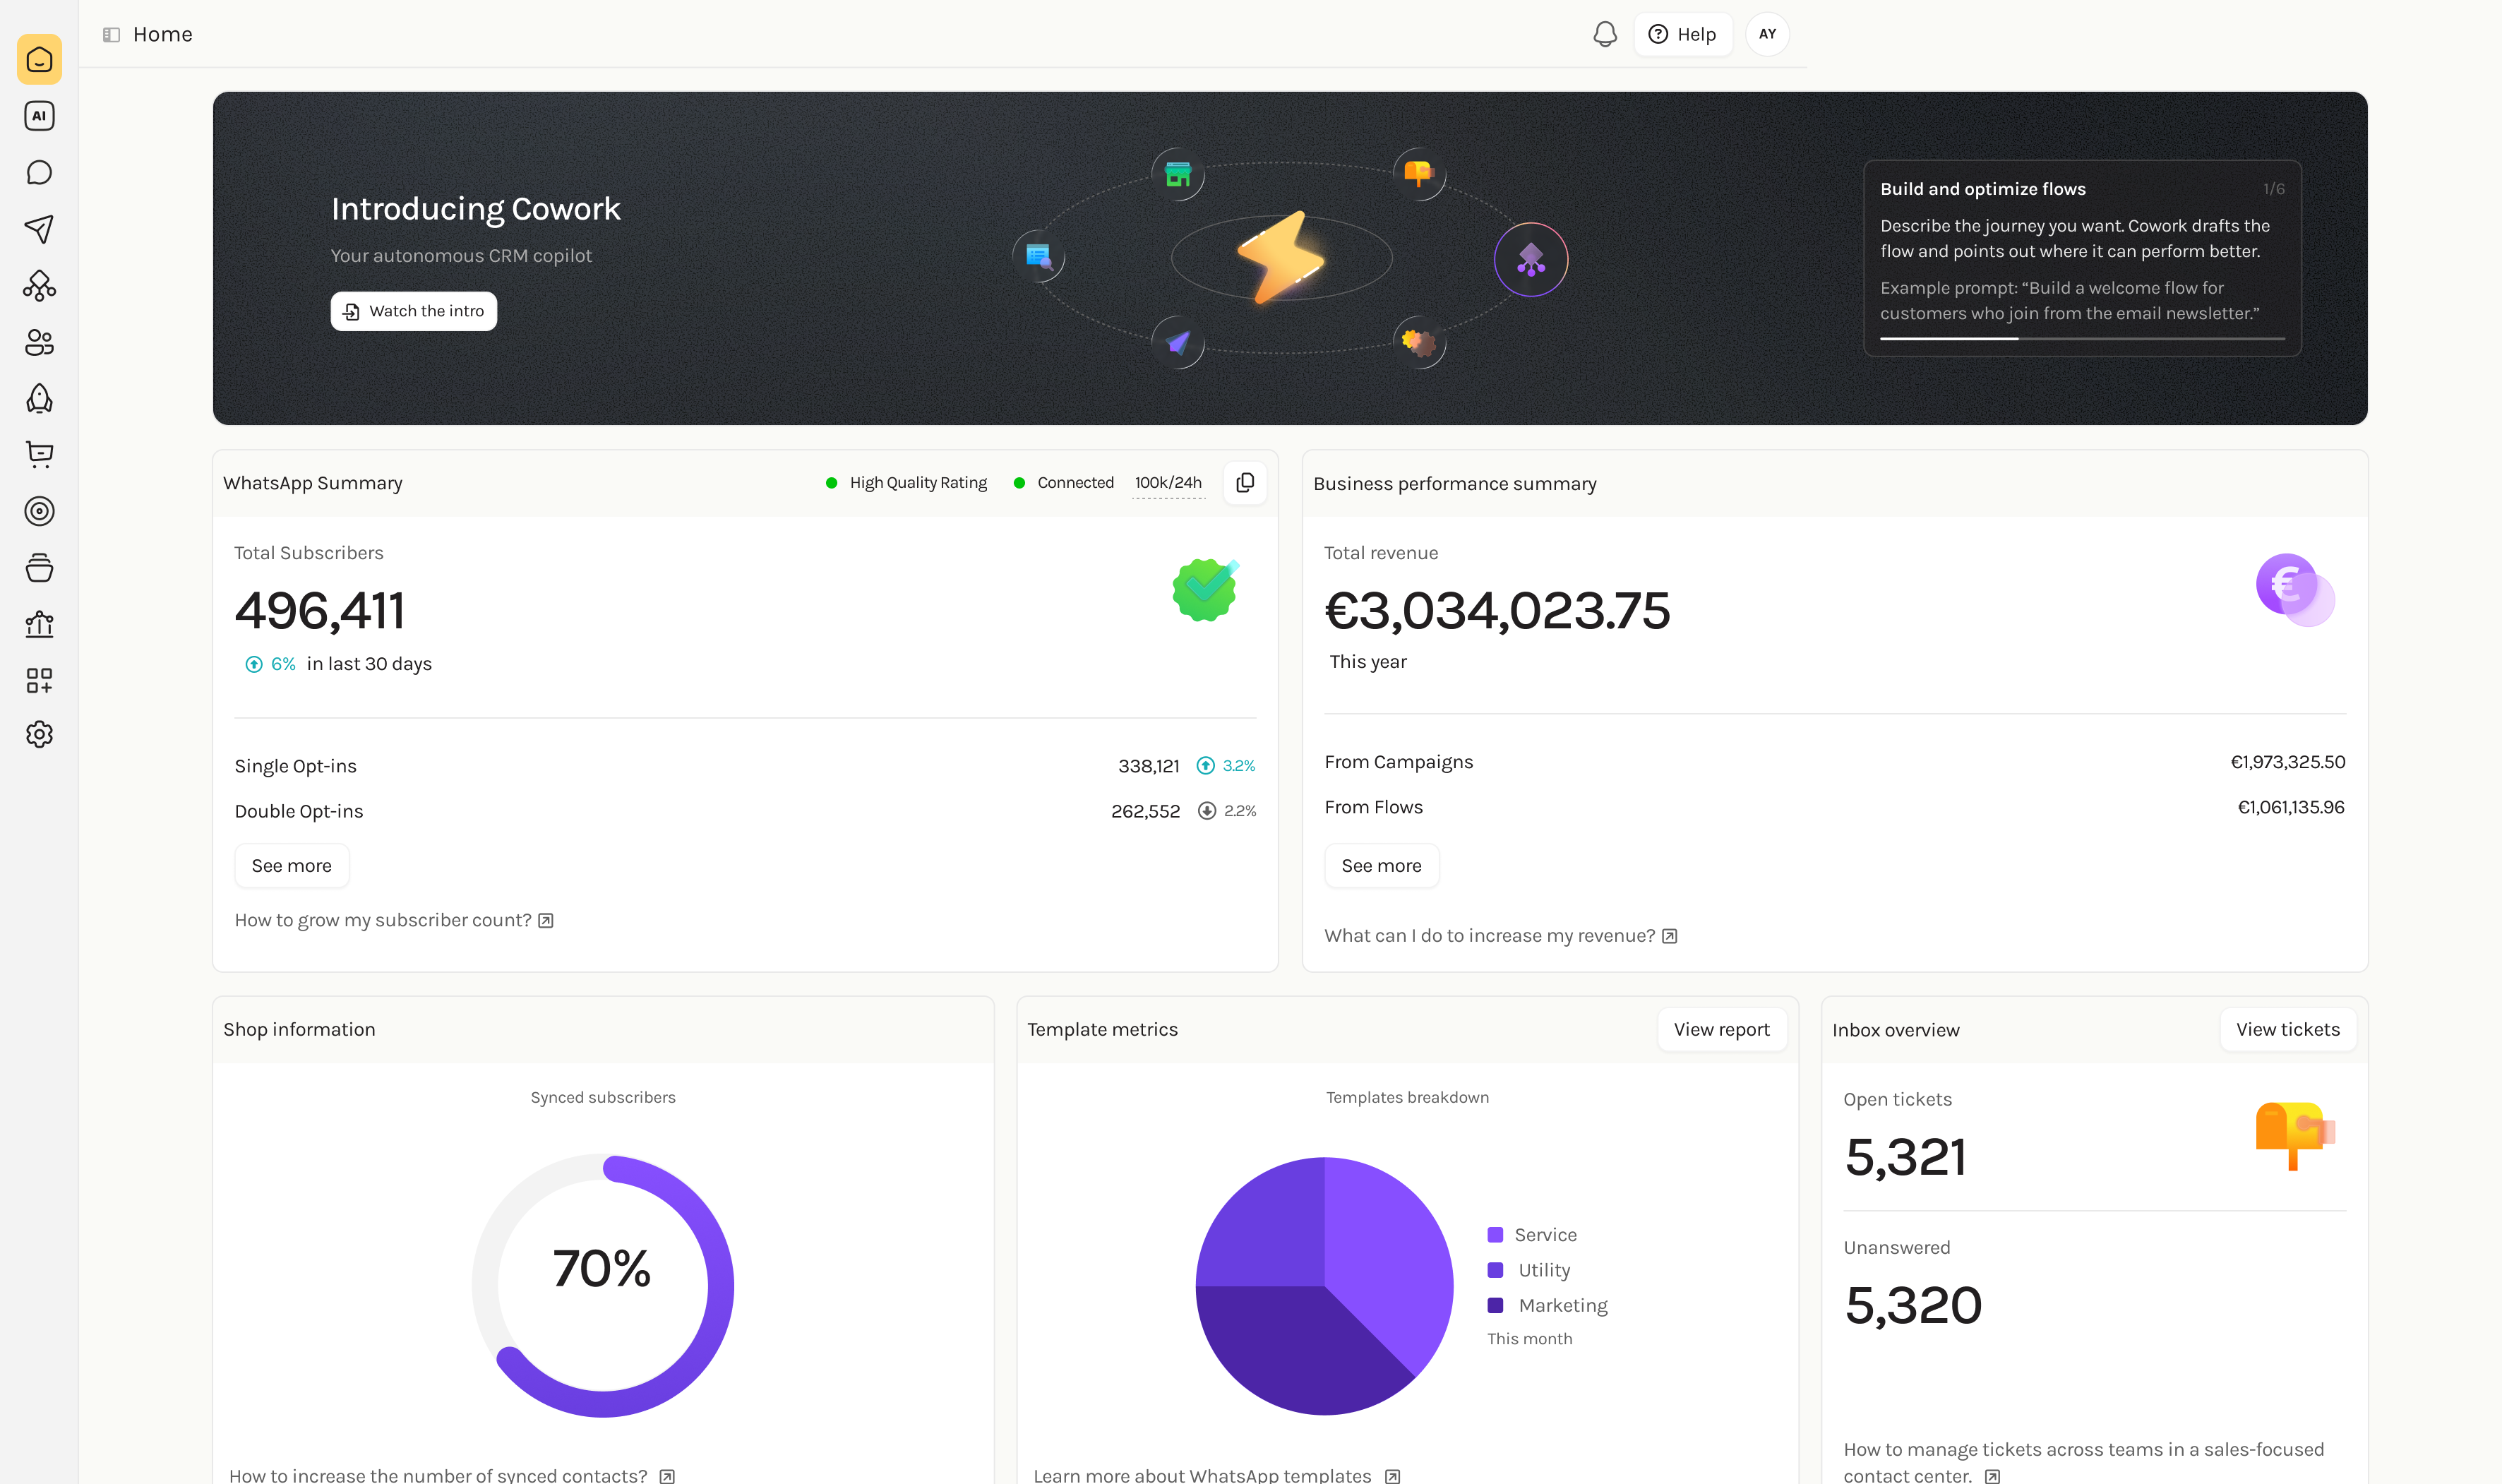Click the 100k/24h messaging limit label

(1168, 482)
